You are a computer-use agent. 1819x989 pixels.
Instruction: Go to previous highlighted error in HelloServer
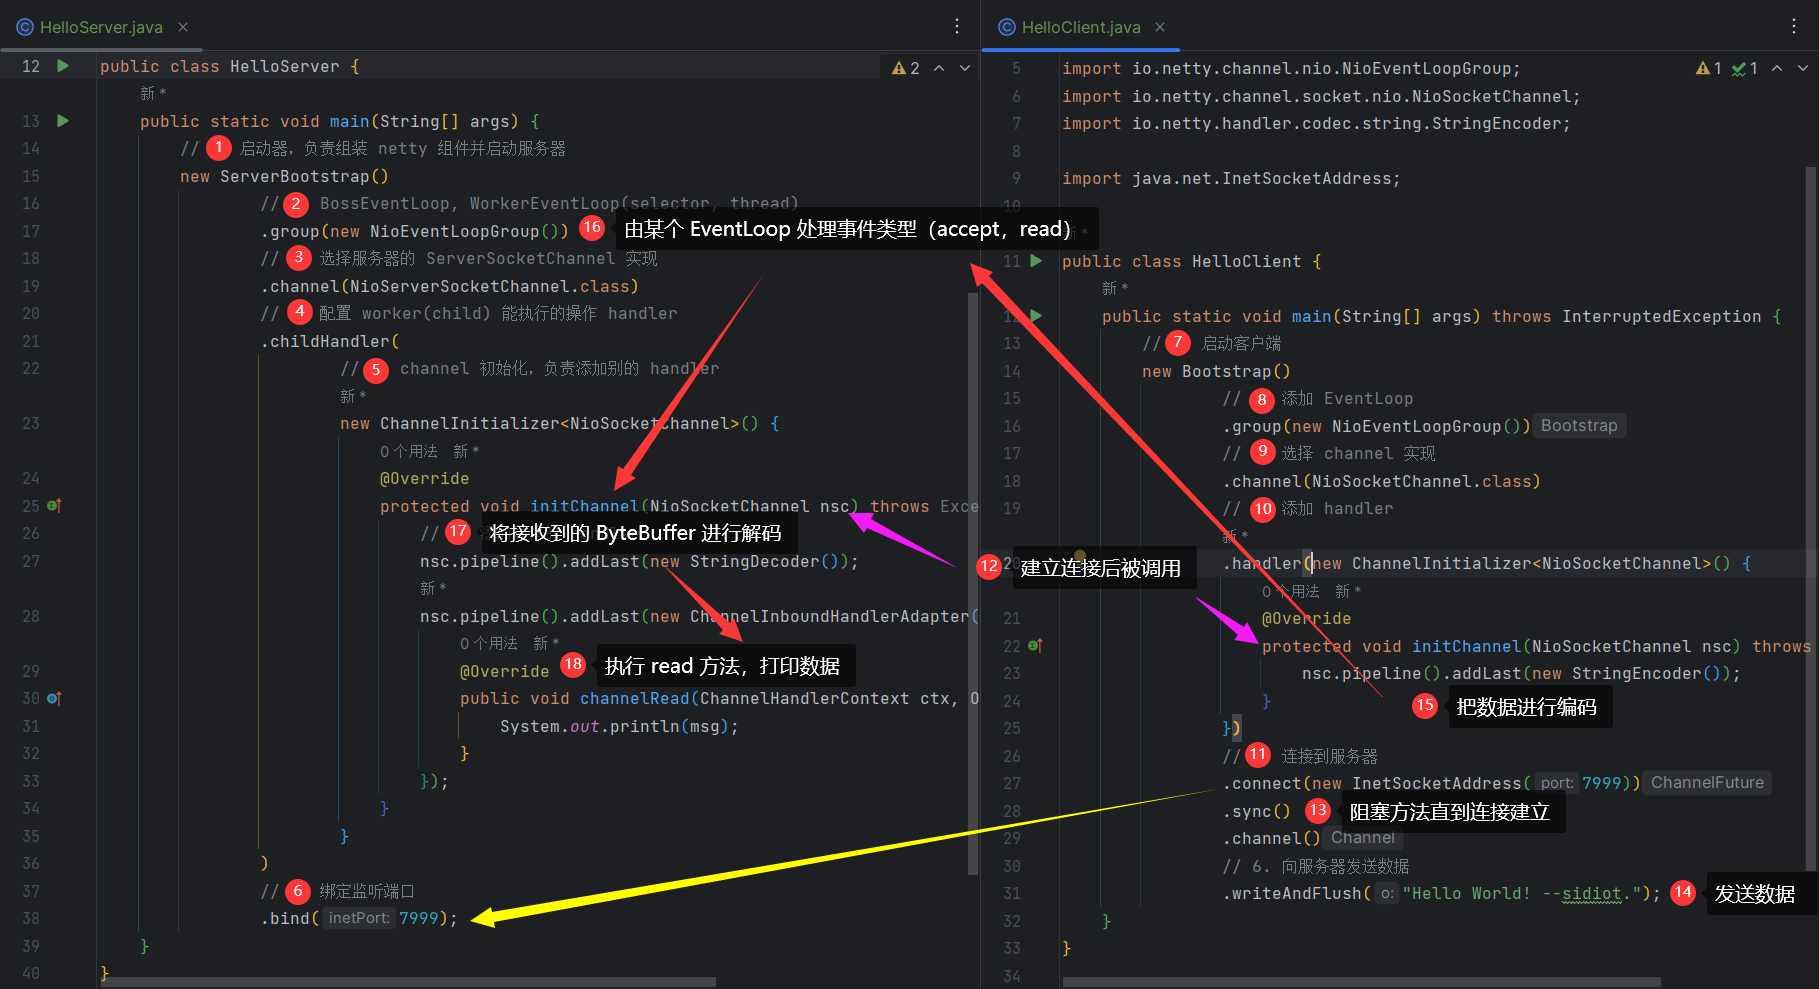click(939, 68)
